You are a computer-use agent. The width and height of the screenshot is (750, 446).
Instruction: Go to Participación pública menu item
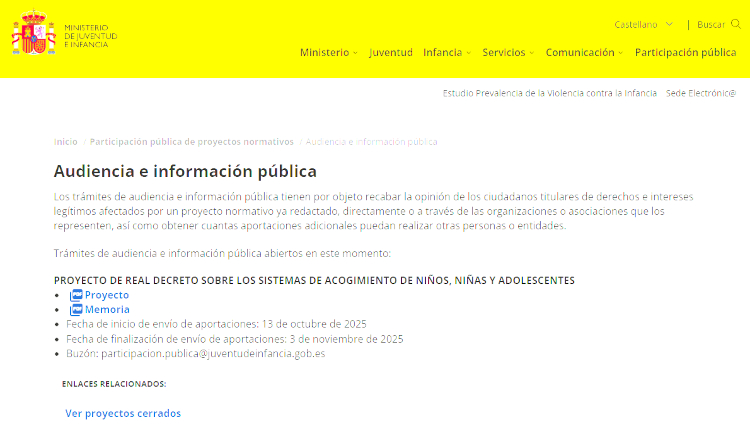coord(685,53)
